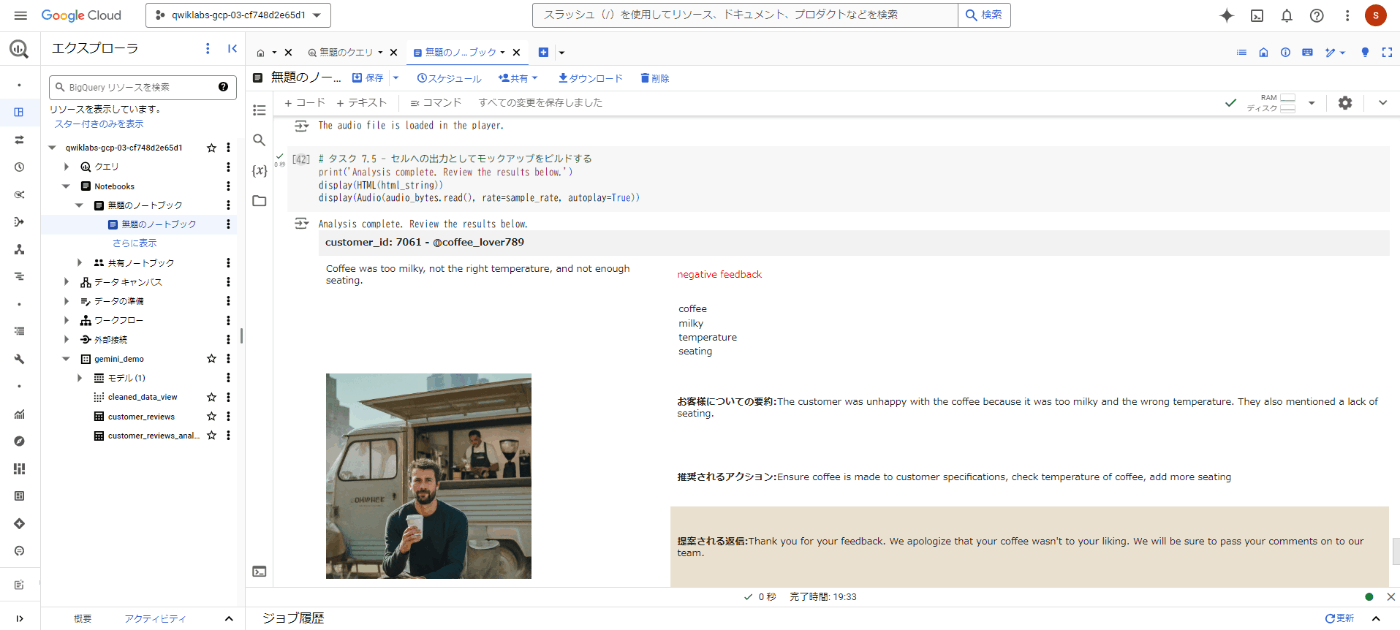The image size is (1400, 630).
Task: Select the home tab
Action: (261, 52)
